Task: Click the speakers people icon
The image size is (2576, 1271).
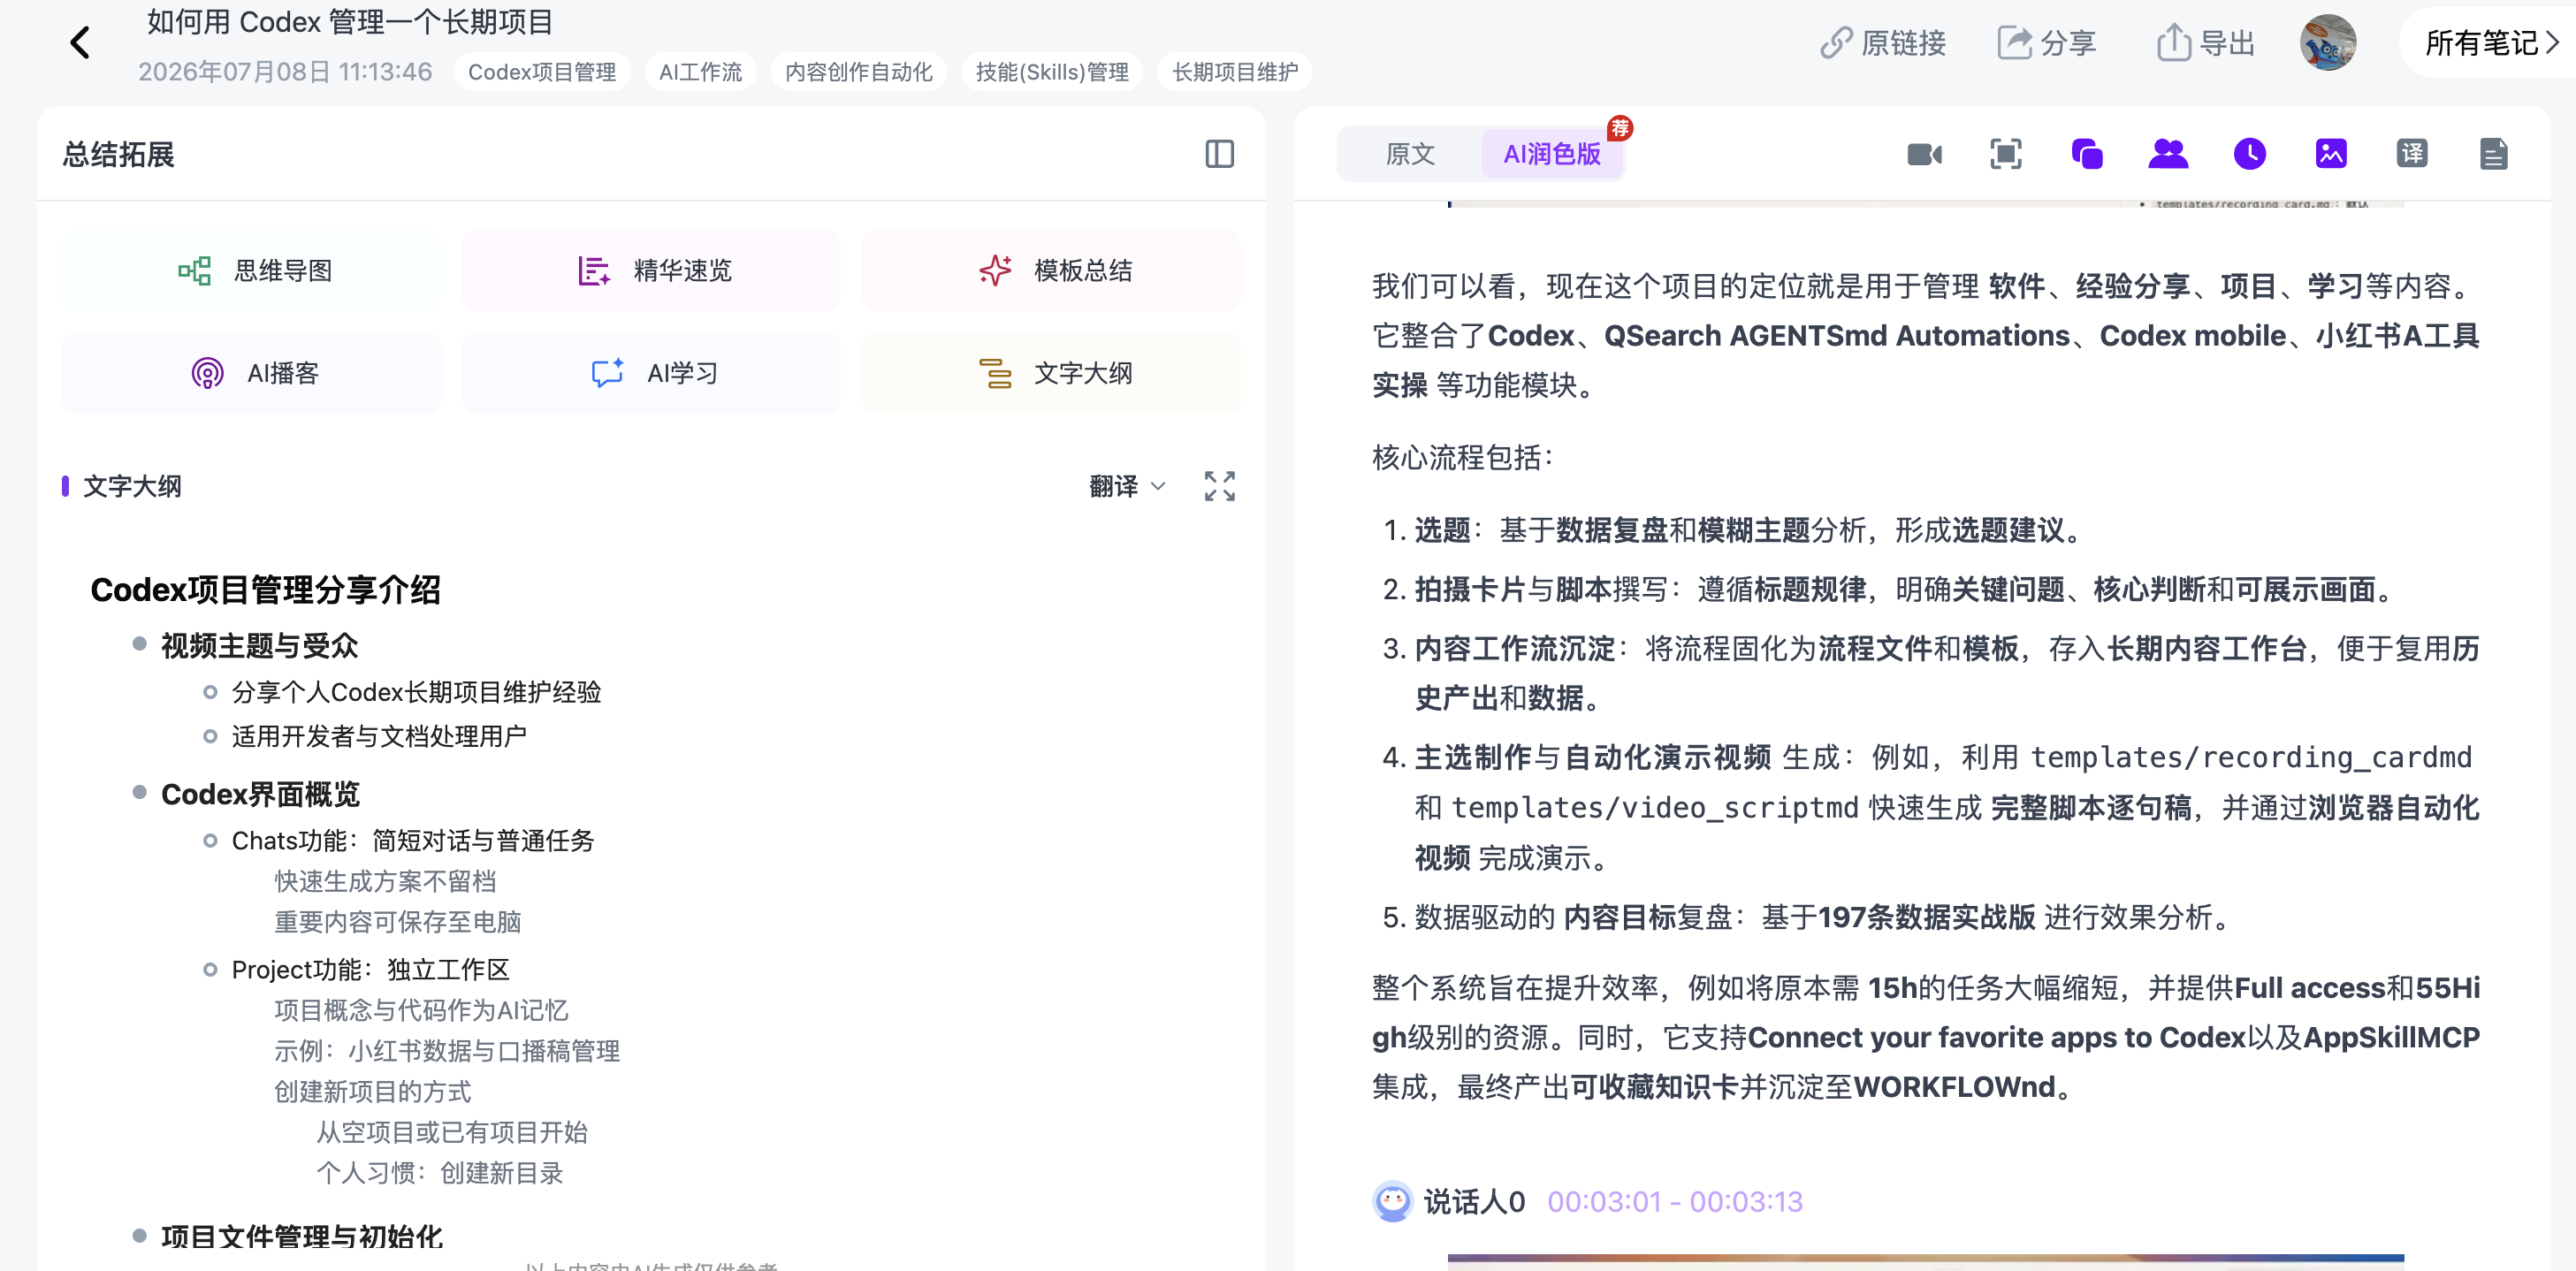Action: [x=2168, y=154]
